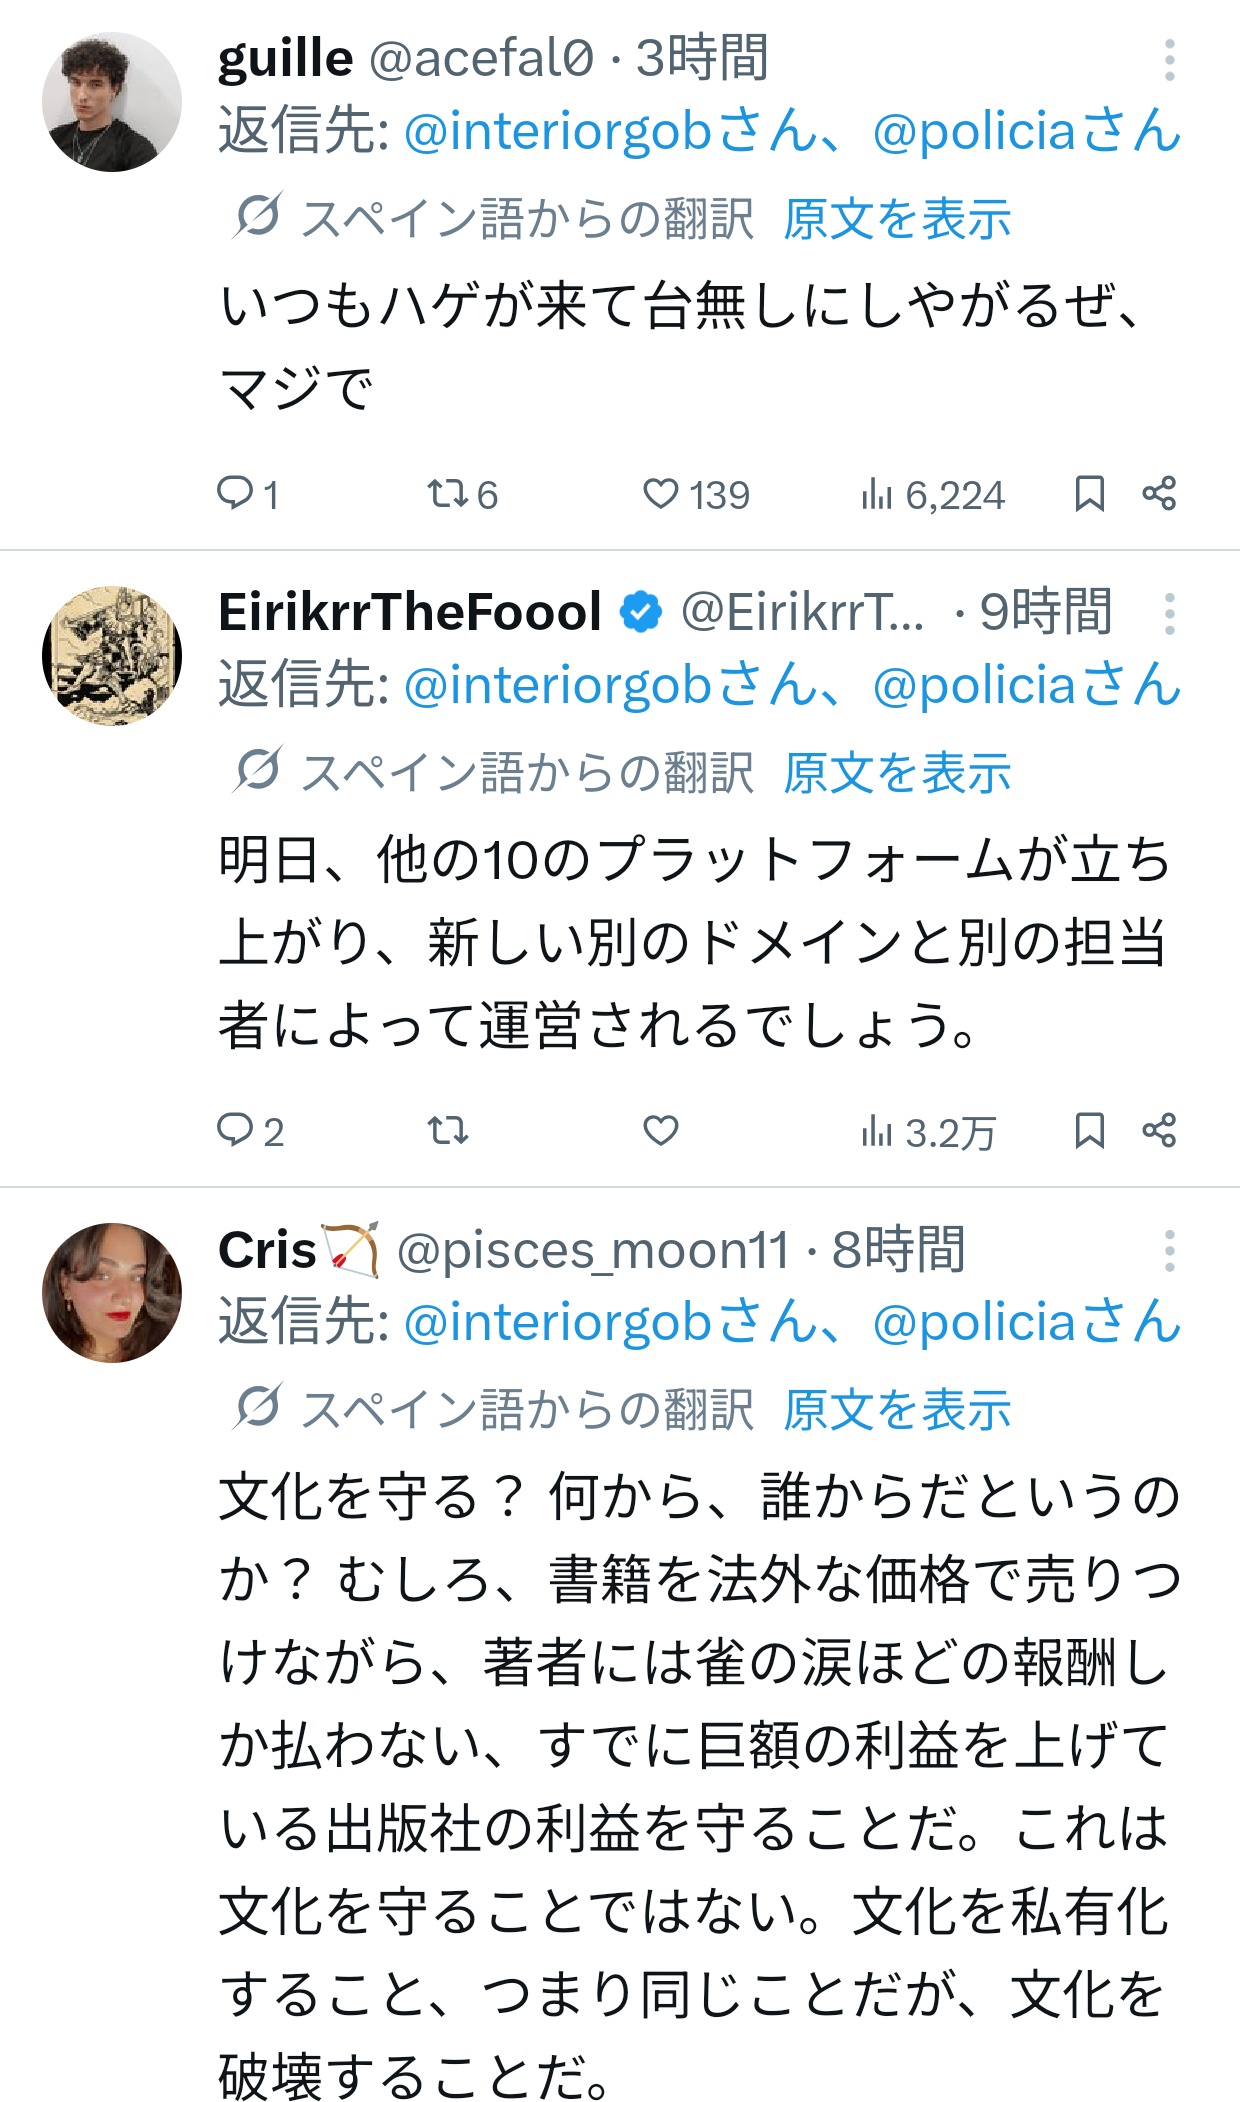The height and width of the screenshot is (2102, 1240).
Task: Repost EirikrrTheFoool's reply
Action: tap(447, 1131)
